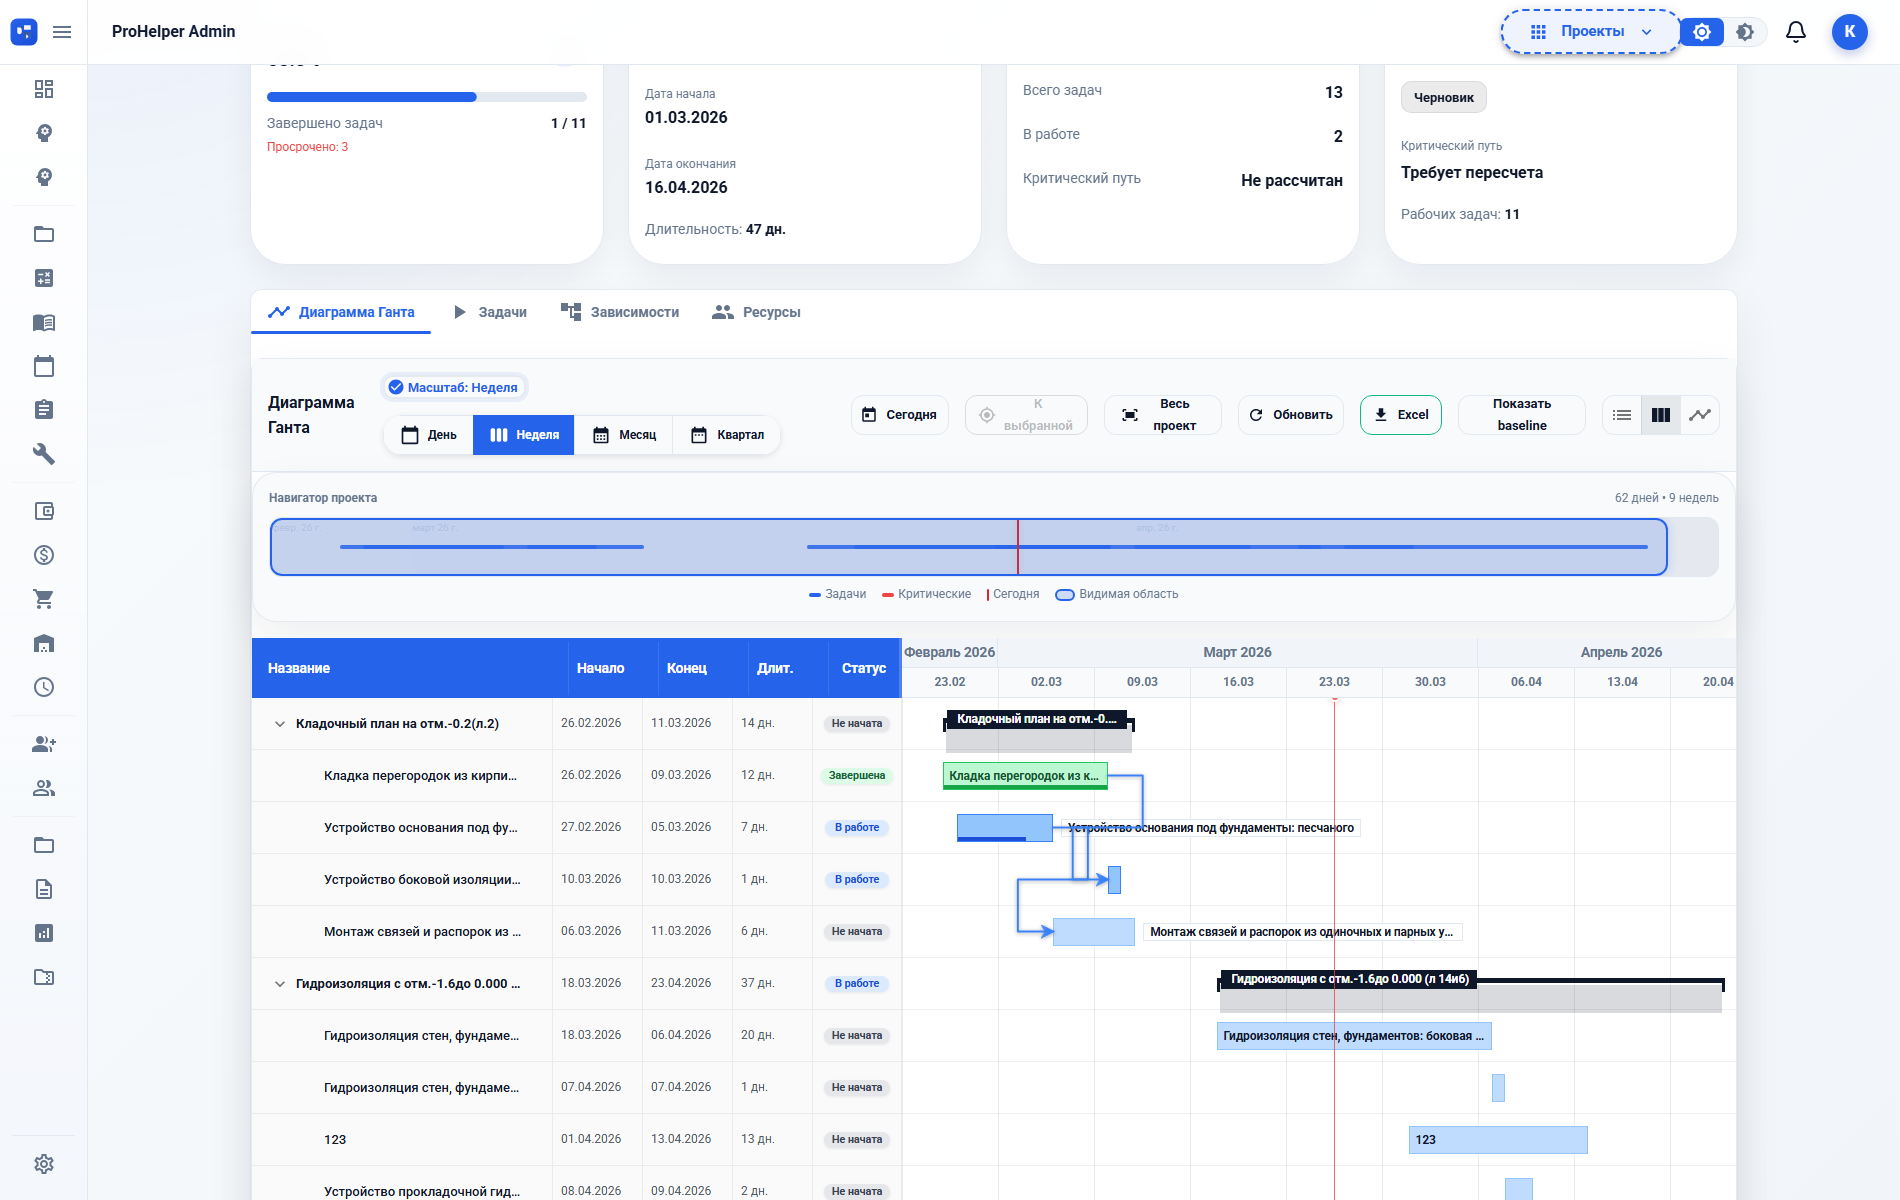Viewport: 1900px width, 1200px height.
Task: Switch to dark theme toggle
Action: [1745, 32]
